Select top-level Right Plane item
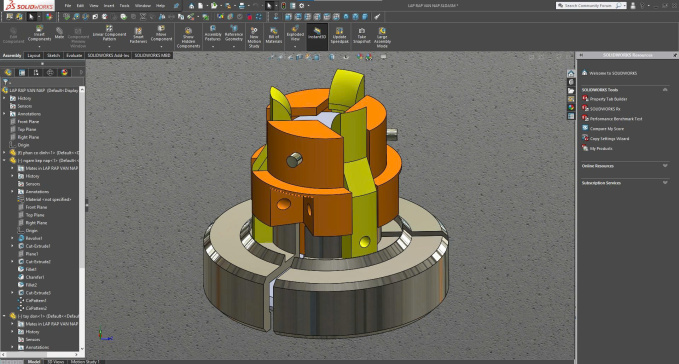 point(25,137)
